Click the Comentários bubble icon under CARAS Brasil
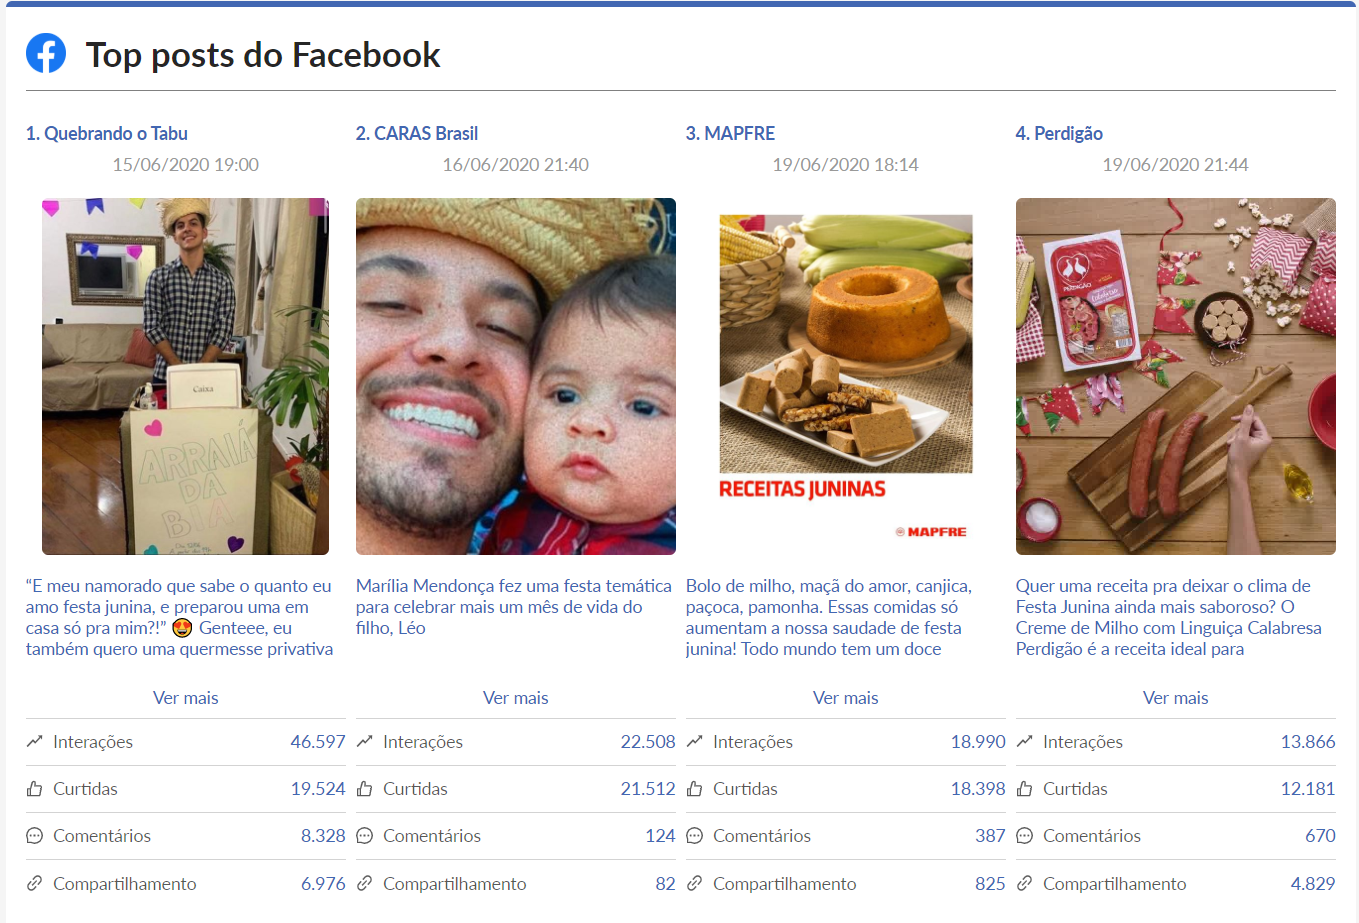The image size is (1359, 923). pyautogui.click(x=365, y=836)
